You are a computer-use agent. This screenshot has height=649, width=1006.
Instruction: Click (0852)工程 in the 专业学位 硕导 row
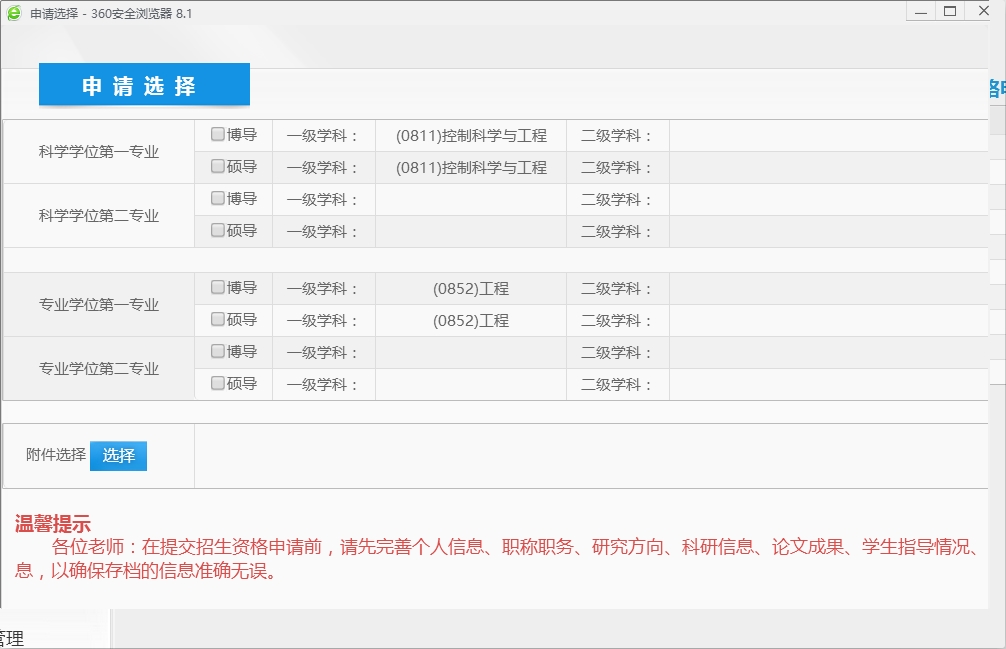pos(471,321)
